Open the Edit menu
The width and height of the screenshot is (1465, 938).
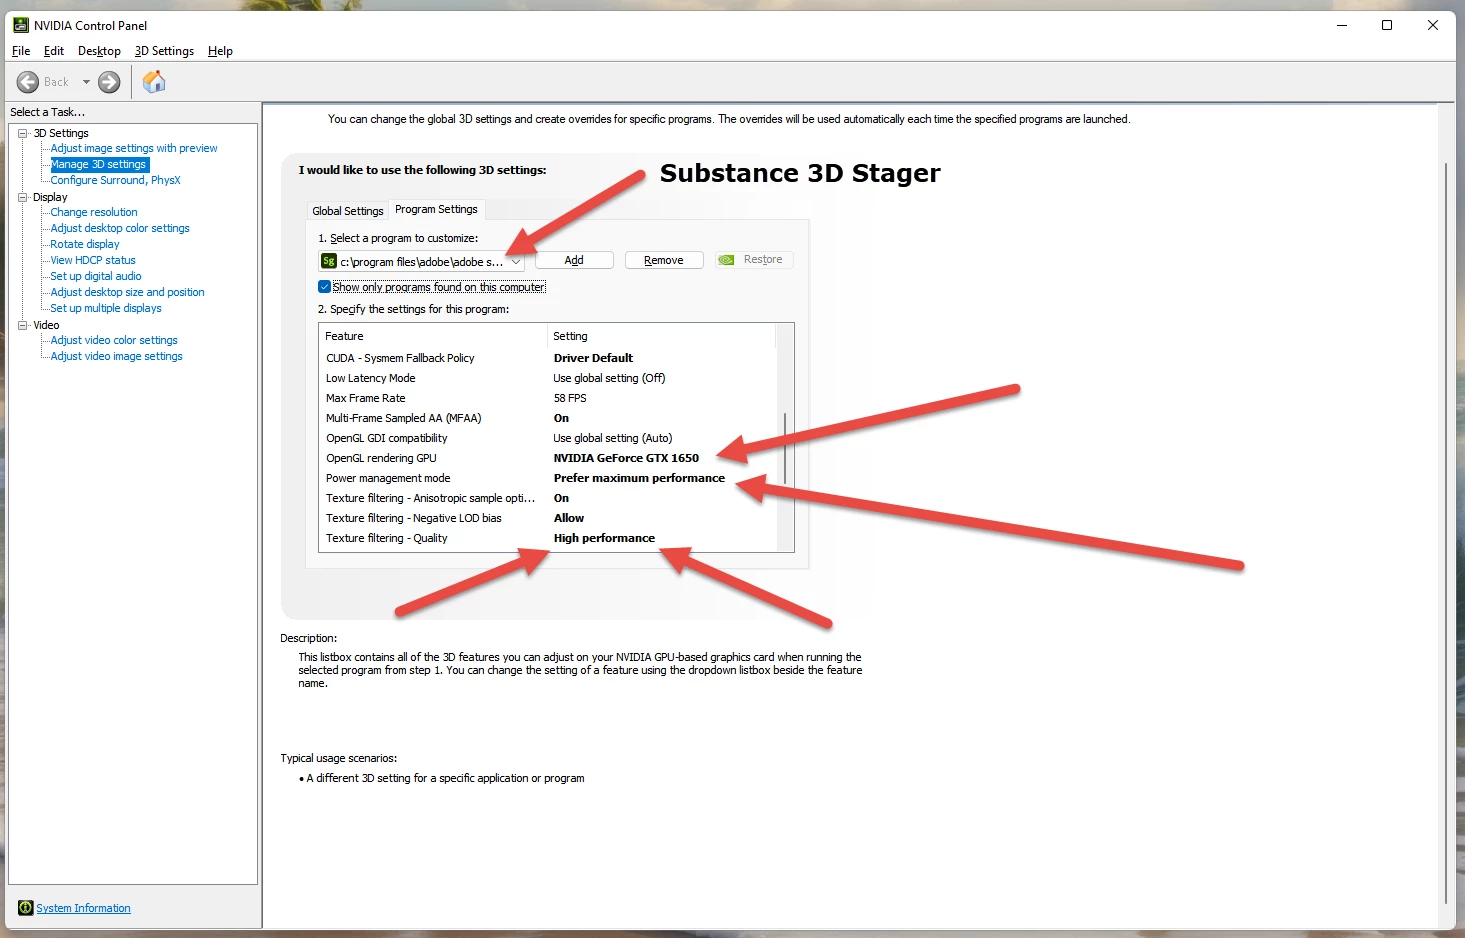54,51
